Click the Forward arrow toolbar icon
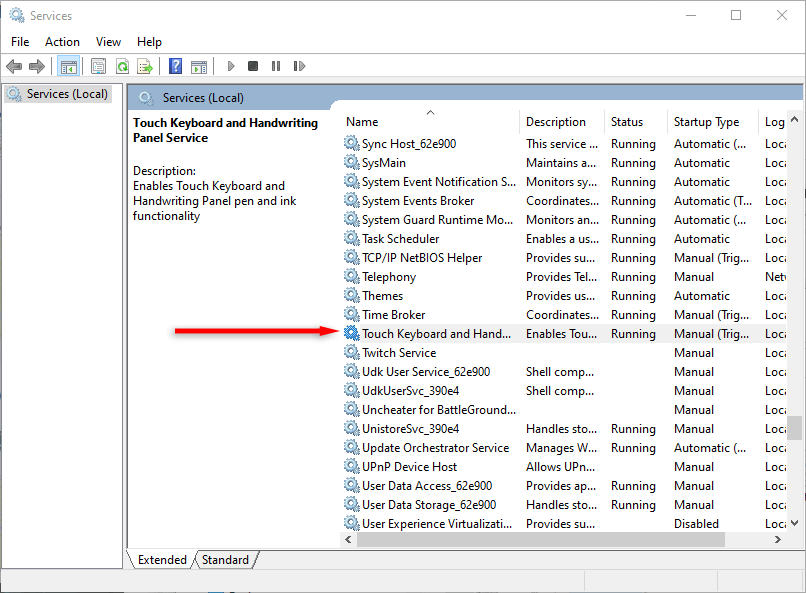This screenshot has width=806, height=593. coord(37,66)
